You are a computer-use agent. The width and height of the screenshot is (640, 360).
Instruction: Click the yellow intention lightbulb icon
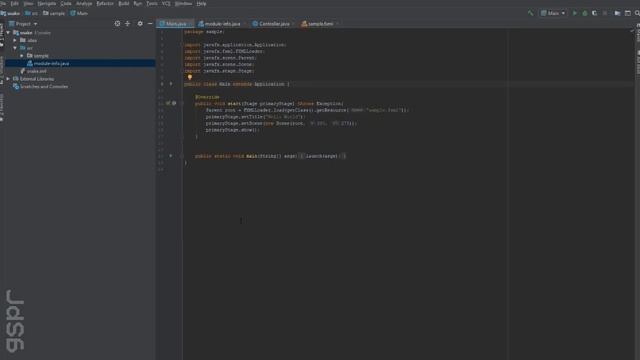[190, 77]
